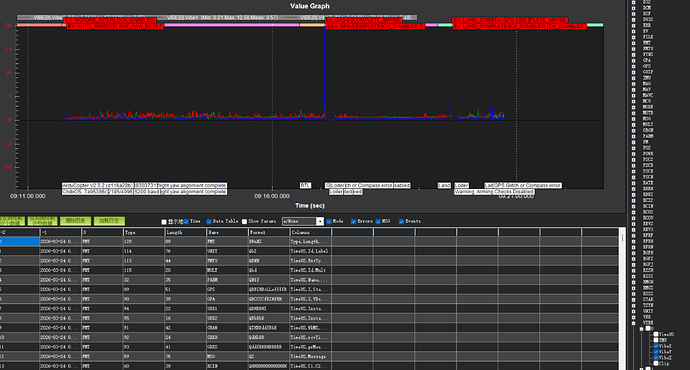Expand the IMU tree node
This screenshot has width=690, height=370.
[633, 77]
